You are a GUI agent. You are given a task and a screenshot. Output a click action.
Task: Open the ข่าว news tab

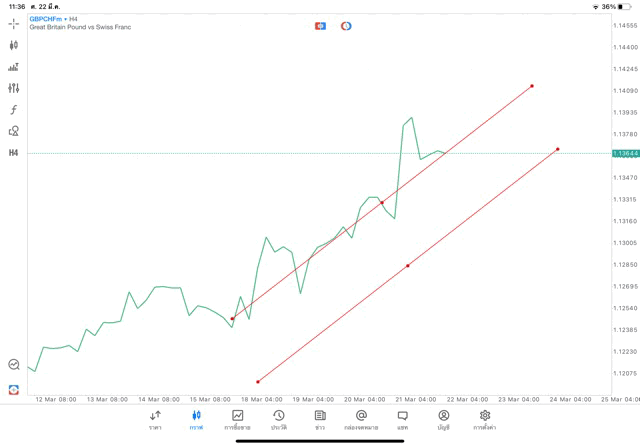[x=320, y=419]
